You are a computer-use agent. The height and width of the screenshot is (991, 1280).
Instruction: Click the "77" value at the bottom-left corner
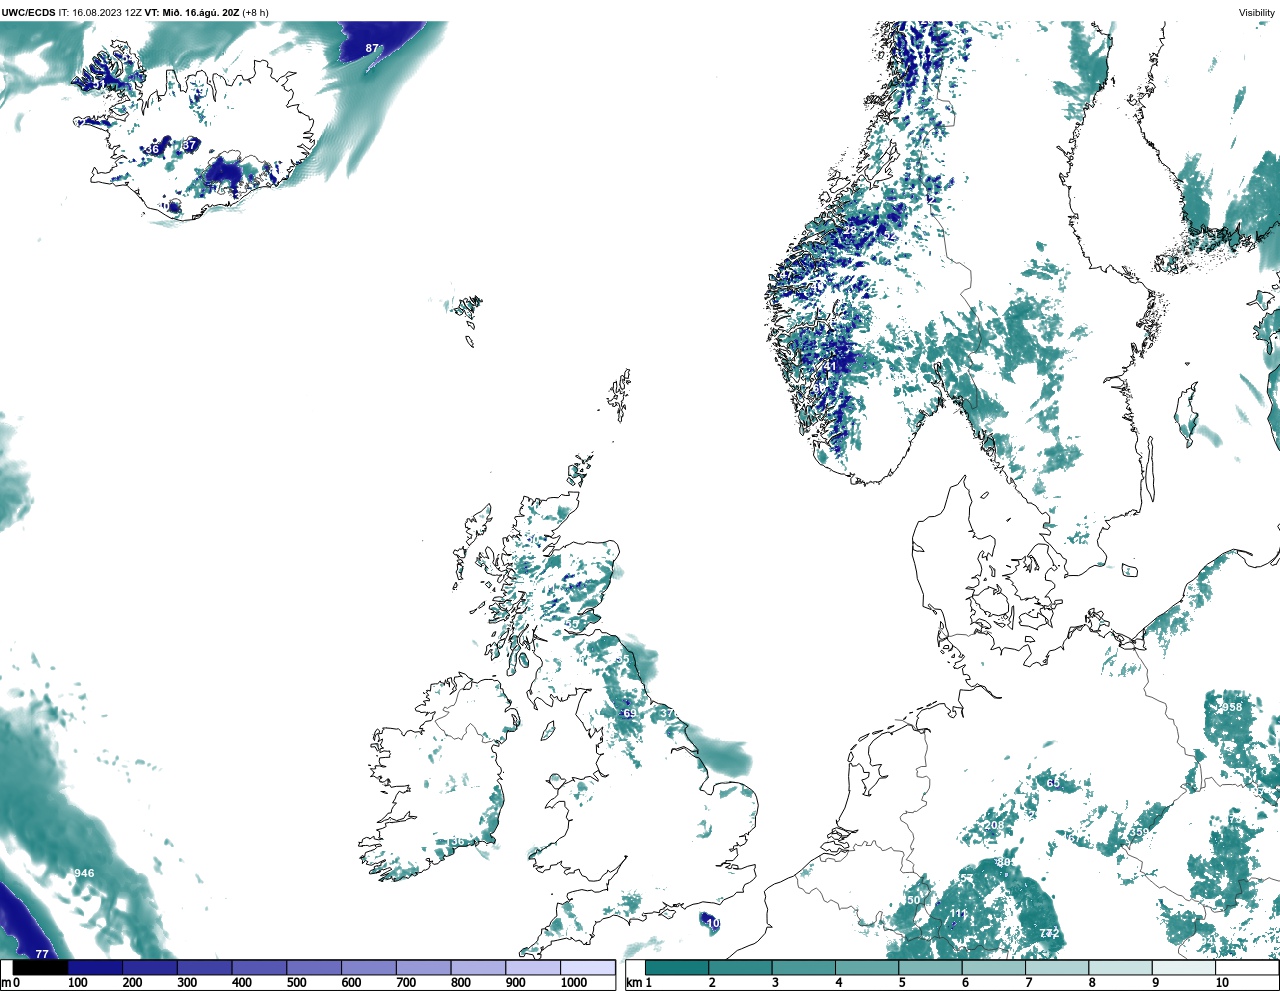coord(42,955)
